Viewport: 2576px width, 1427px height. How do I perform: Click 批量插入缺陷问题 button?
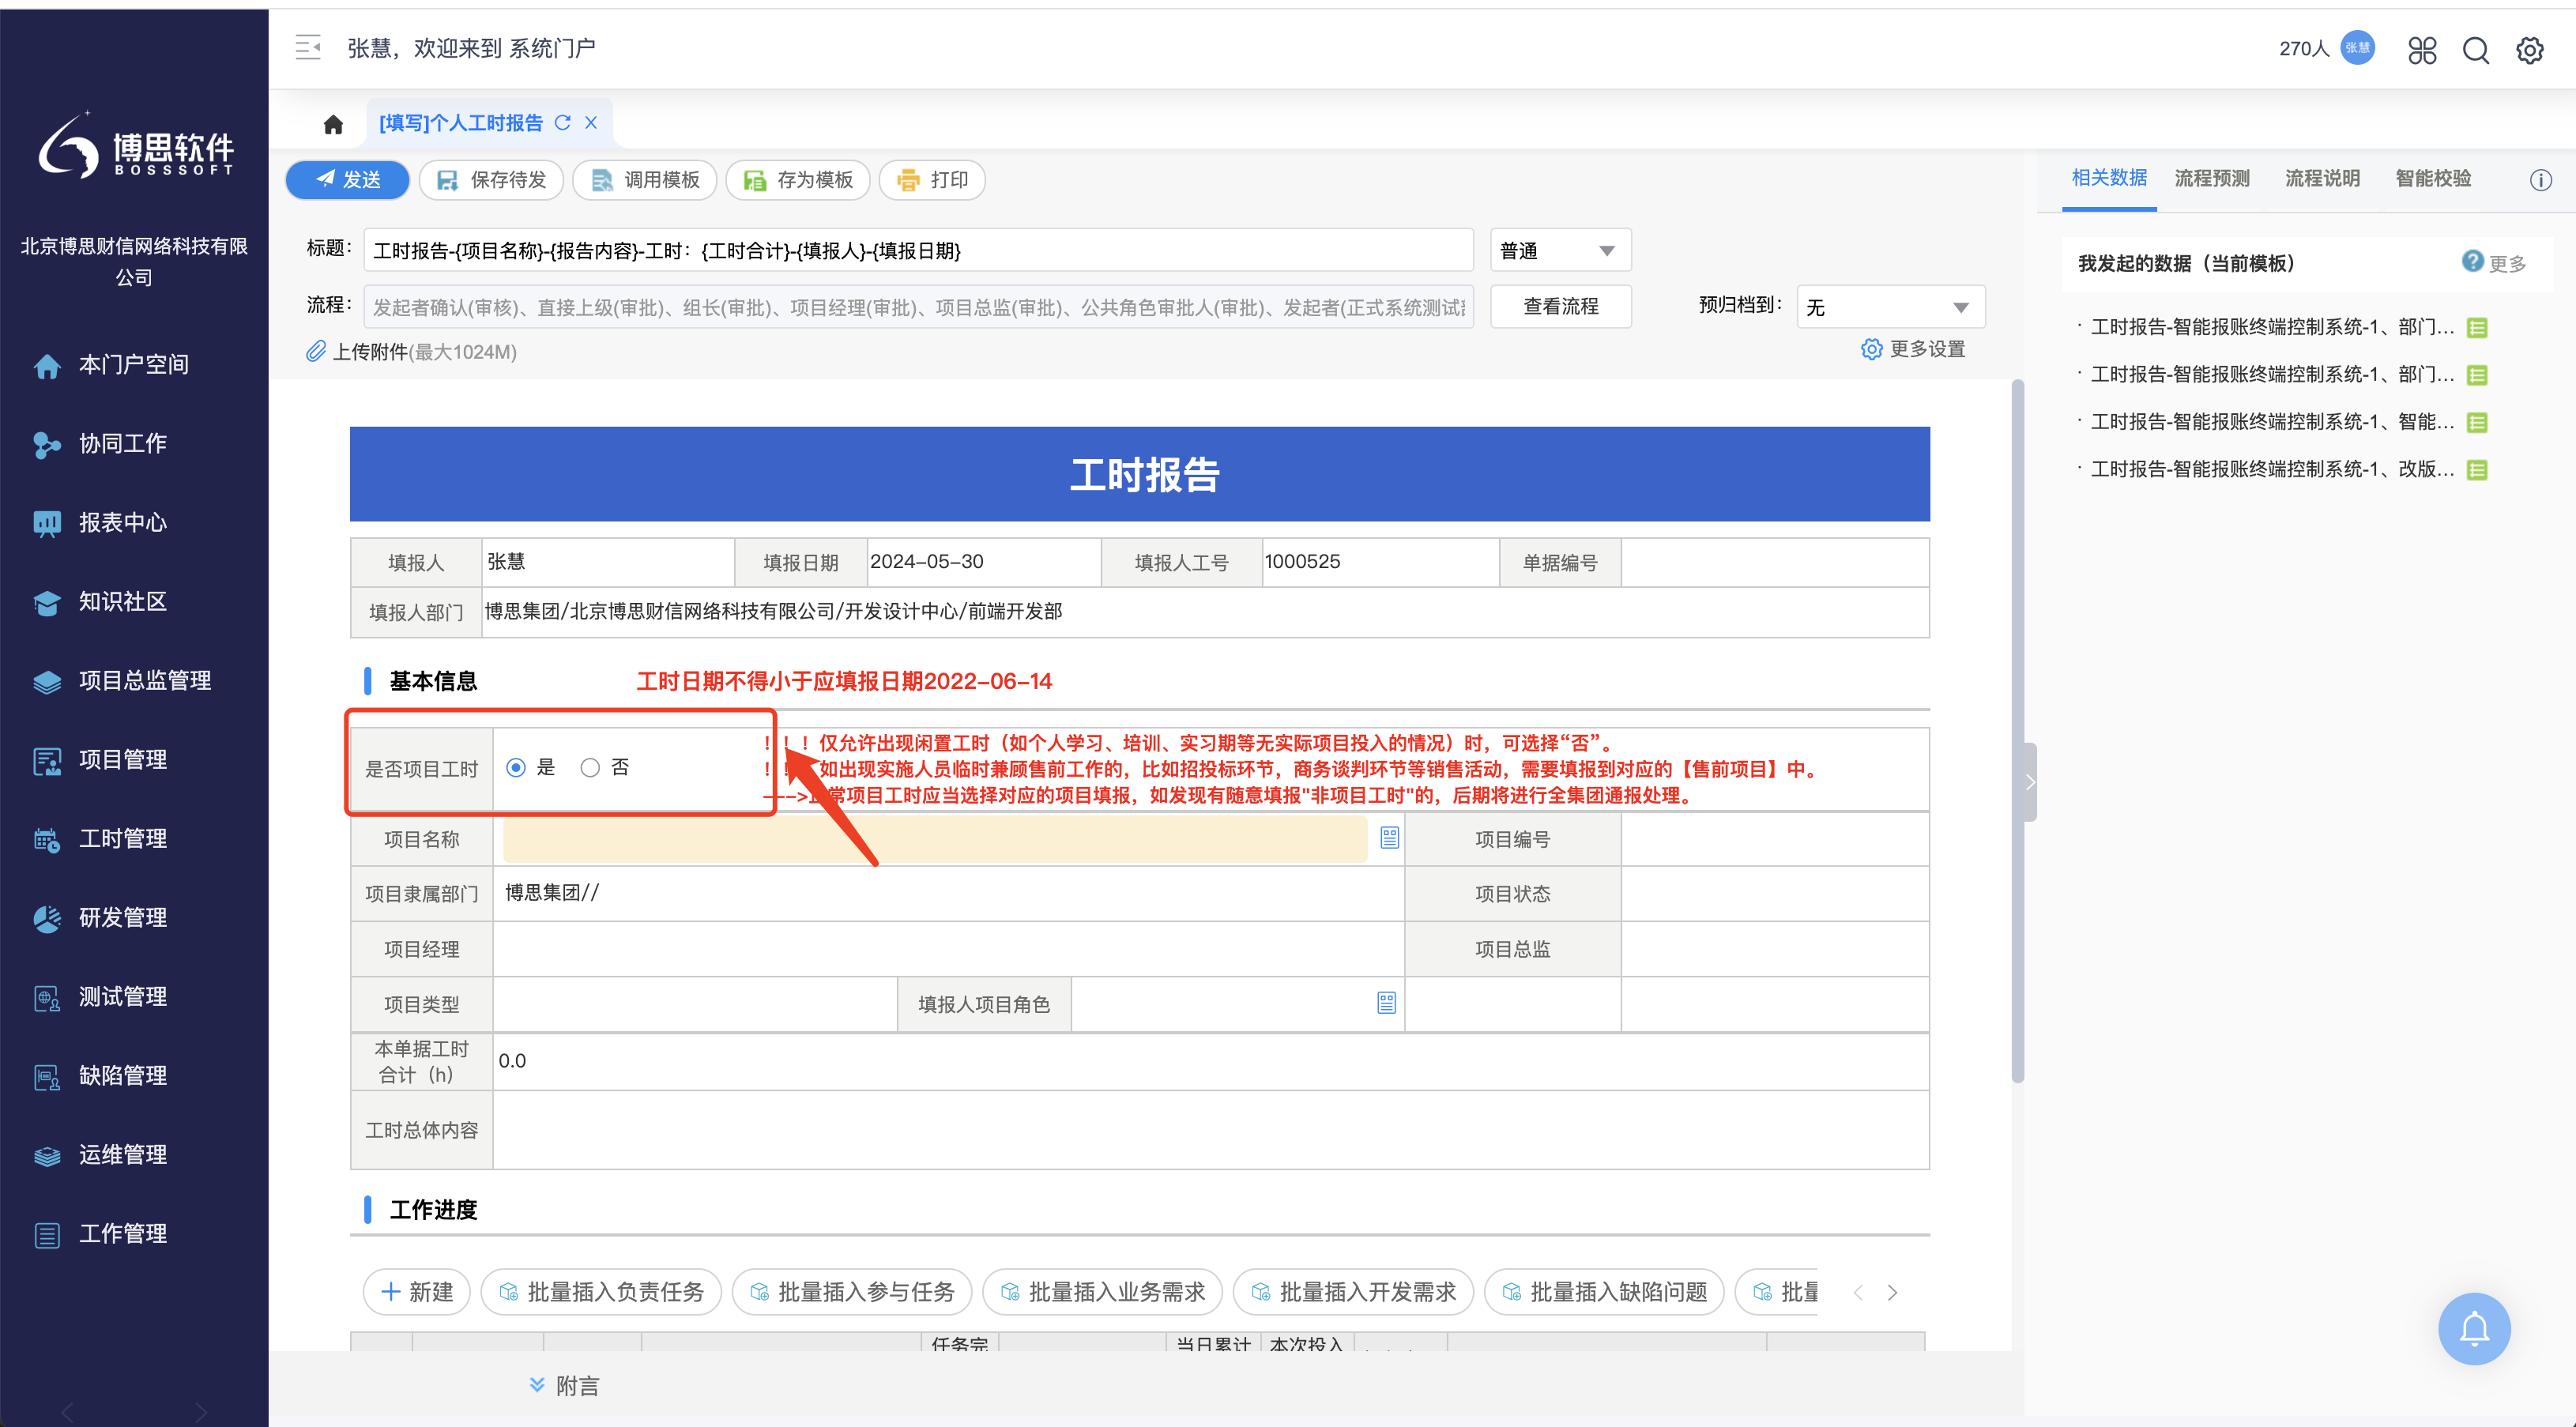click(x=1605, y=1292)
